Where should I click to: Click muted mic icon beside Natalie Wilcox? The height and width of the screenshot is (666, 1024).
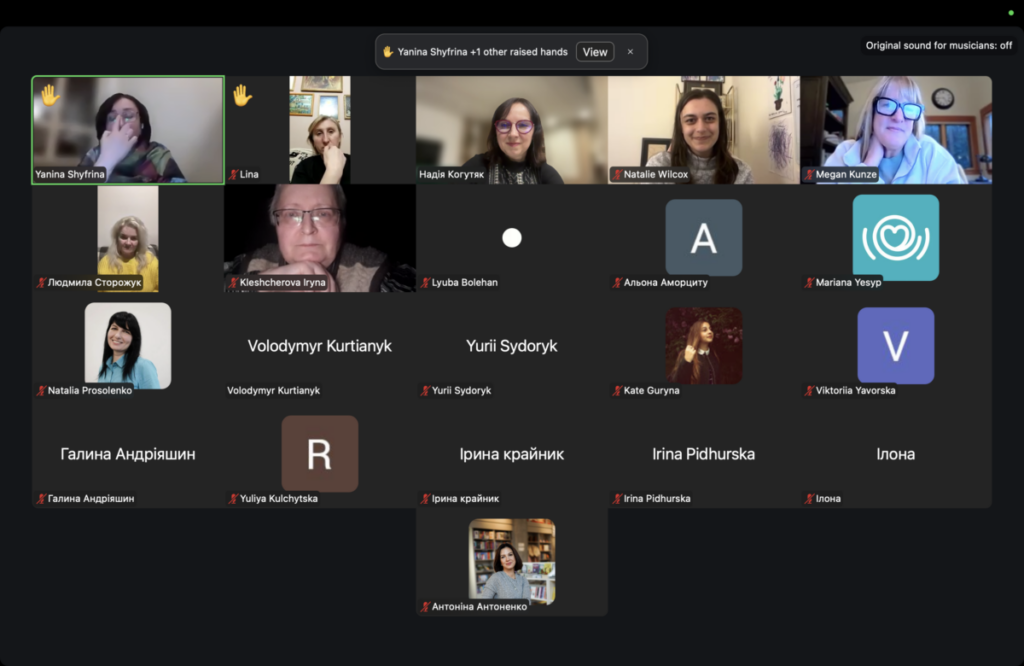click(617, 175)
